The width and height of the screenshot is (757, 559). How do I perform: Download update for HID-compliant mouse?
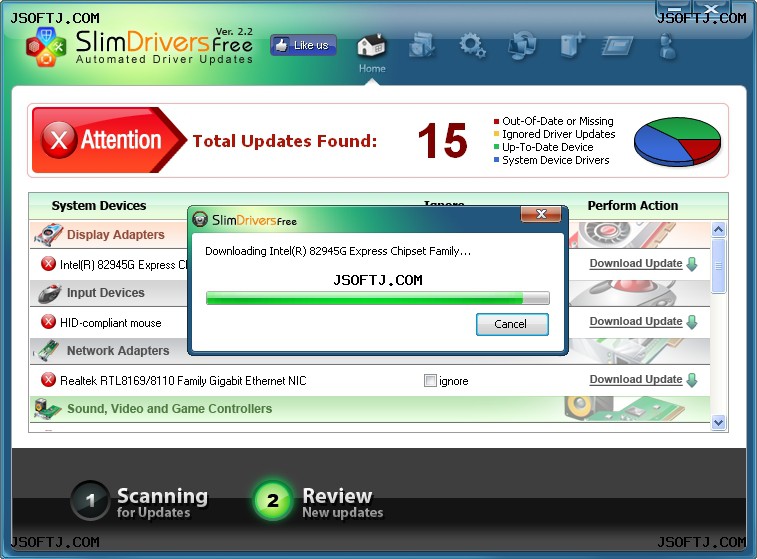(x=636, y=321)
